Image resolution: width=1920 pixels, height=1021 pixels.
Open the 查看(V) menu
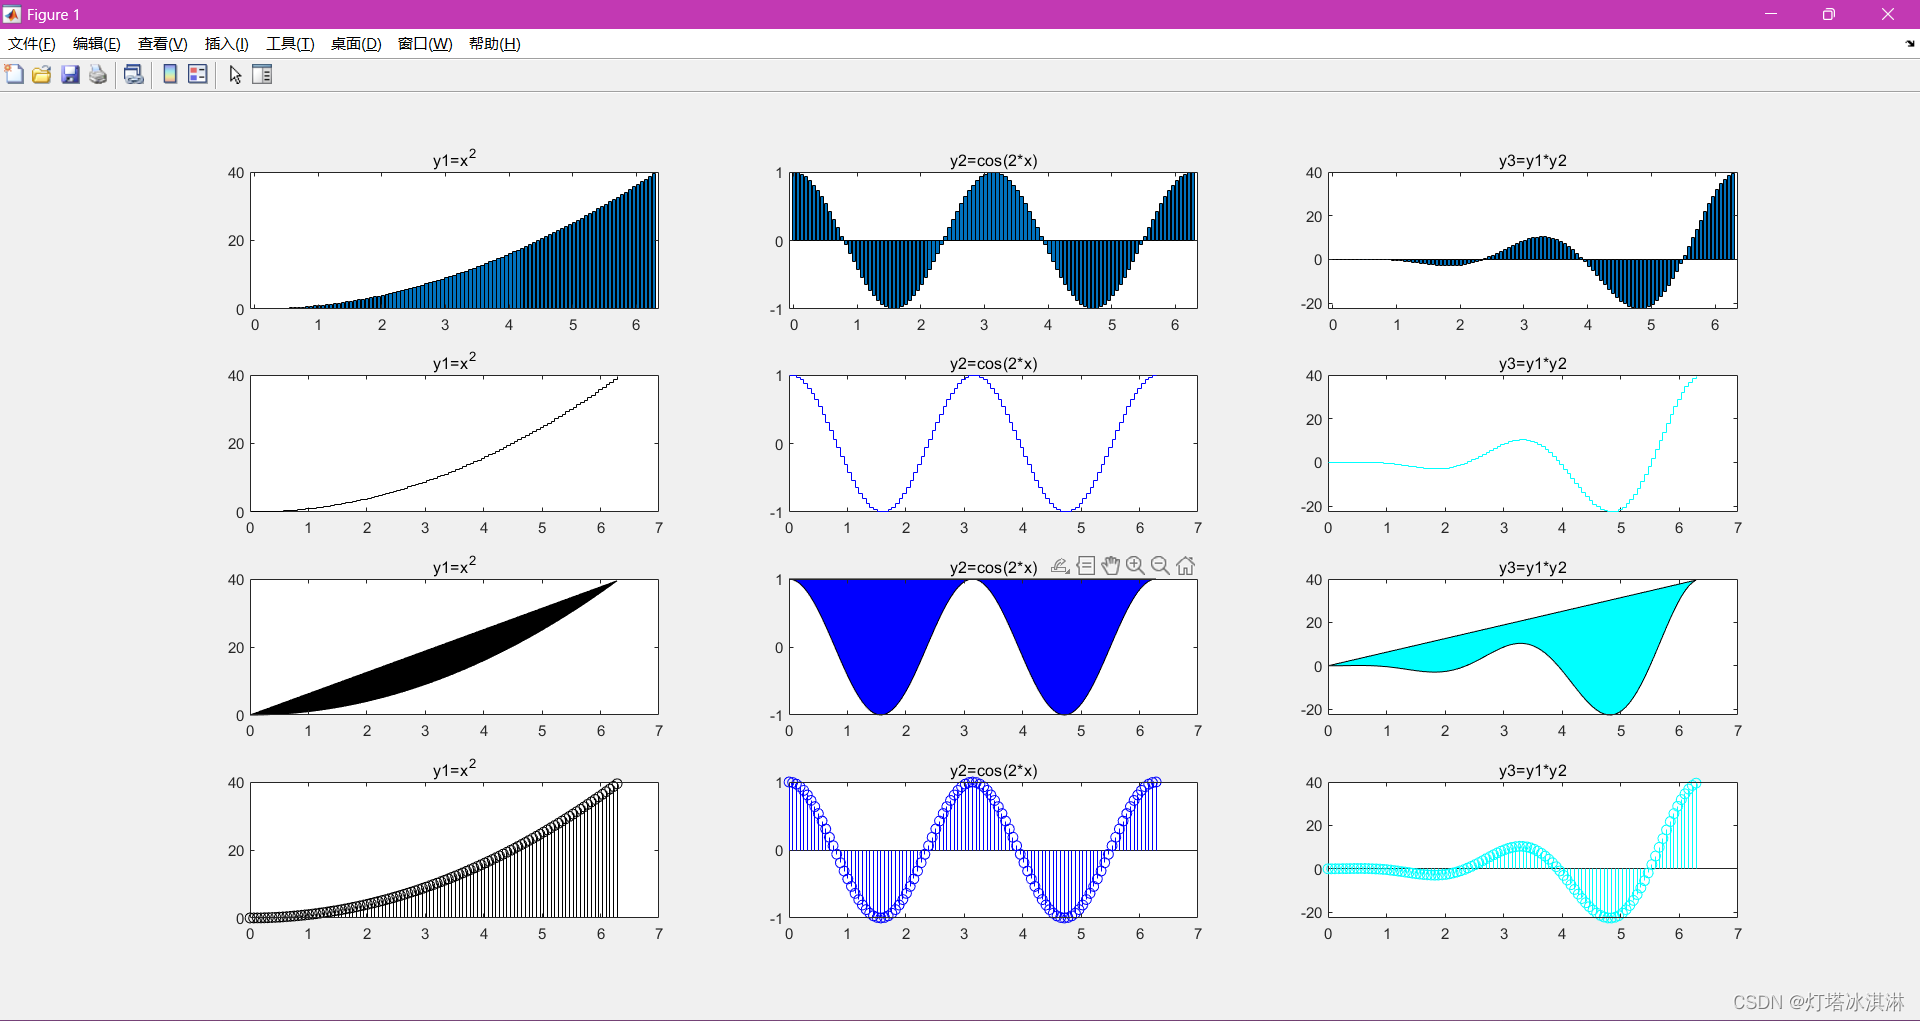163,44
